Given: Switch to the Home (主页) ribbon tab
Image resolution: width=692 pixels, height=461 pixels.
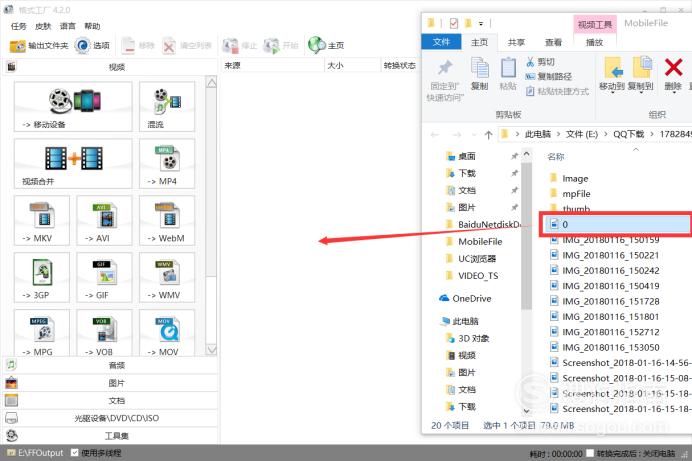Looking at the screenshot, I should coord(480,42).
